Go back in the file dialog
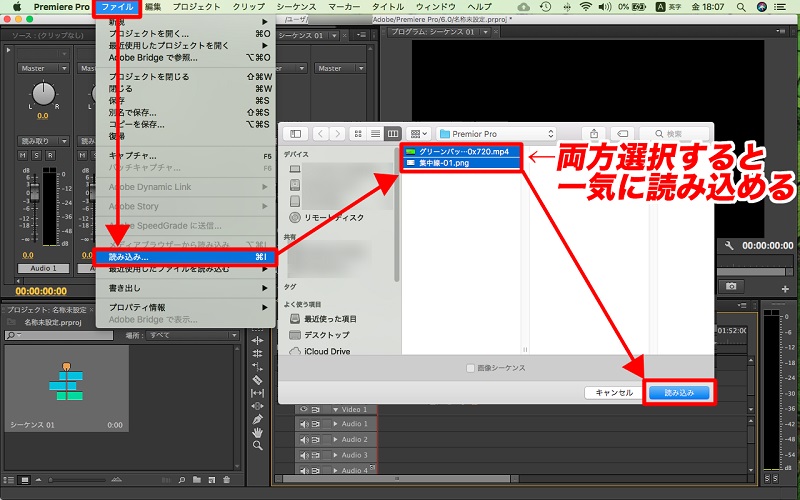Viewport: 800px width, 500px height. [320, 134]
